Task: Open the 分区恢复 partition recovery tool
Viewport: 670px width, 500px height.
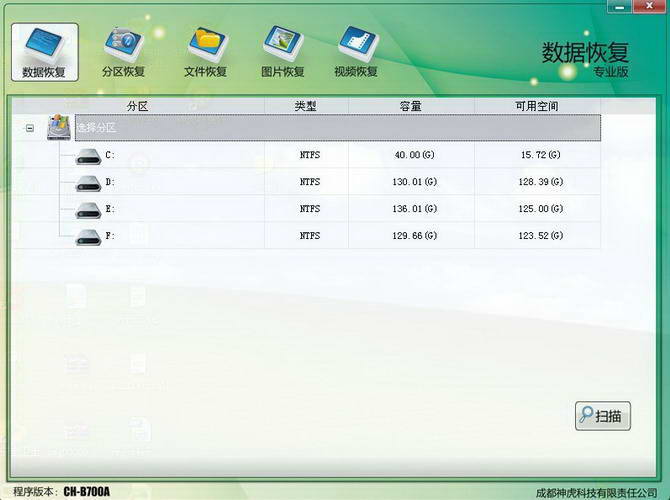Action: pos(123,52)
